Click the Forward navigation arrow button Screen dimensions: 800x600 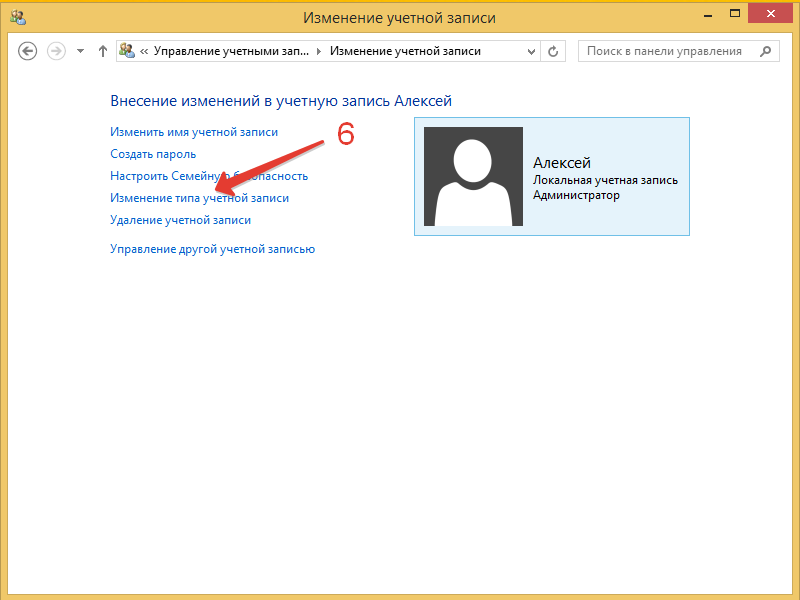pyautogui.click(x=57, y=51)
